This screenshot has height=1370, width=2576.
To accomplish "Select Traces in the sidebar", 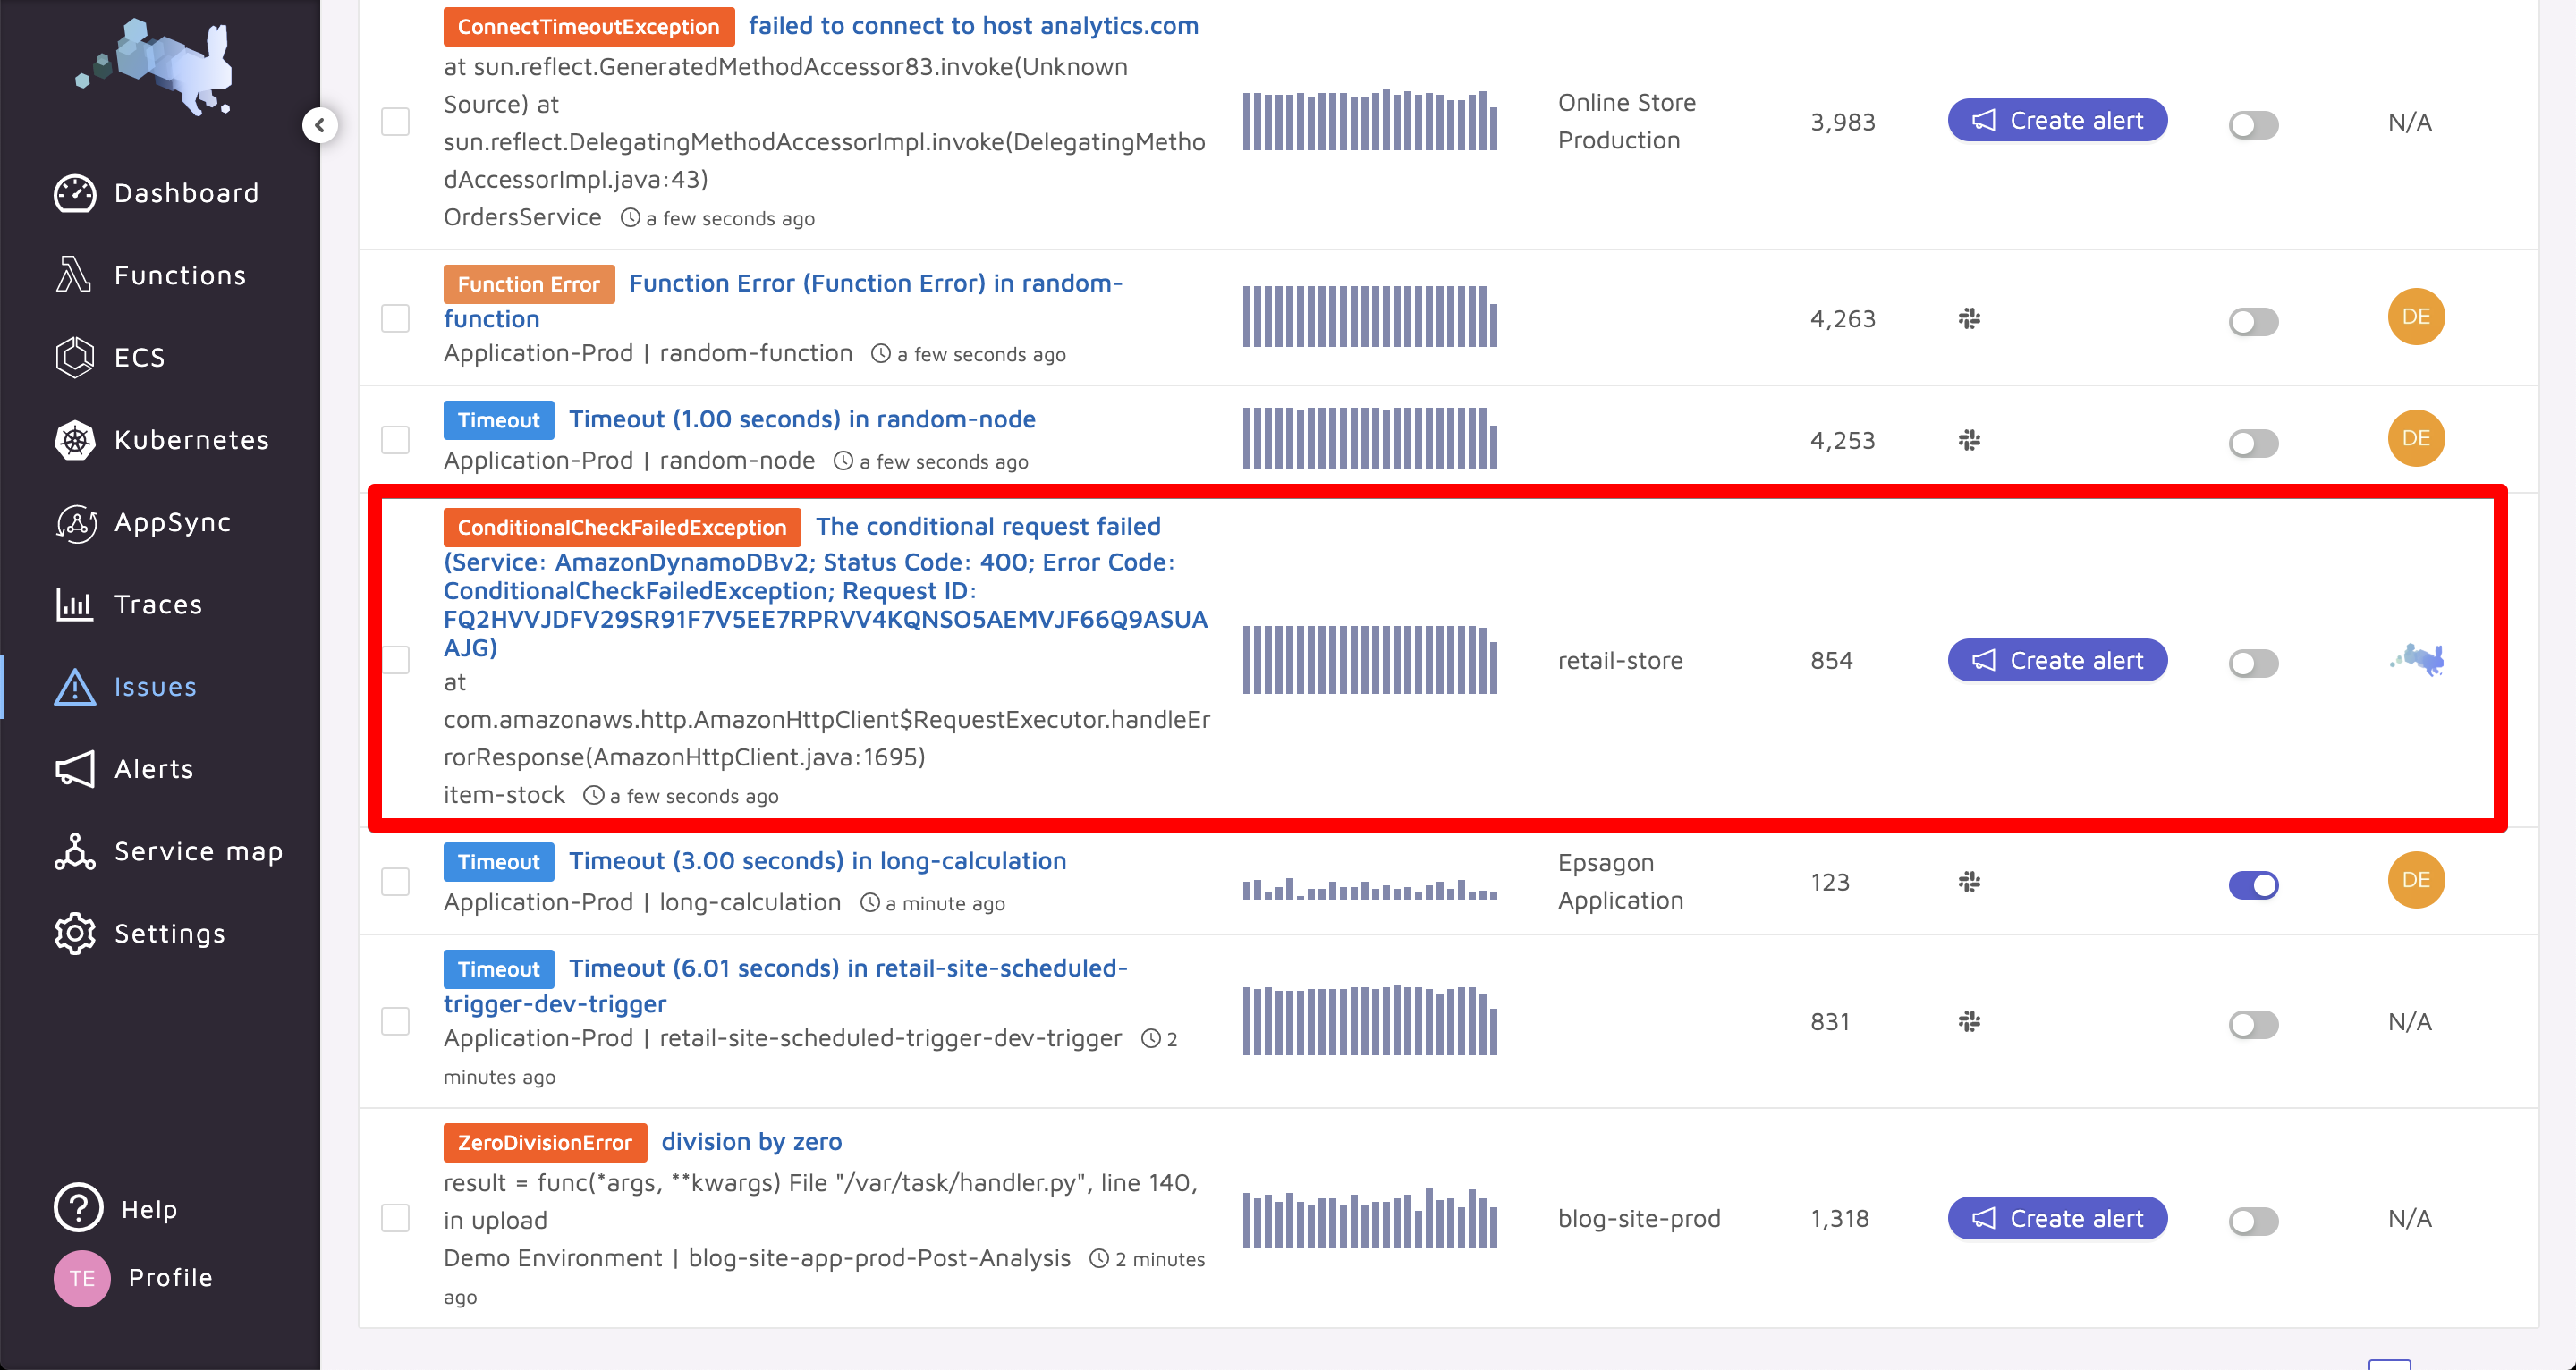I will pos(129,604).
